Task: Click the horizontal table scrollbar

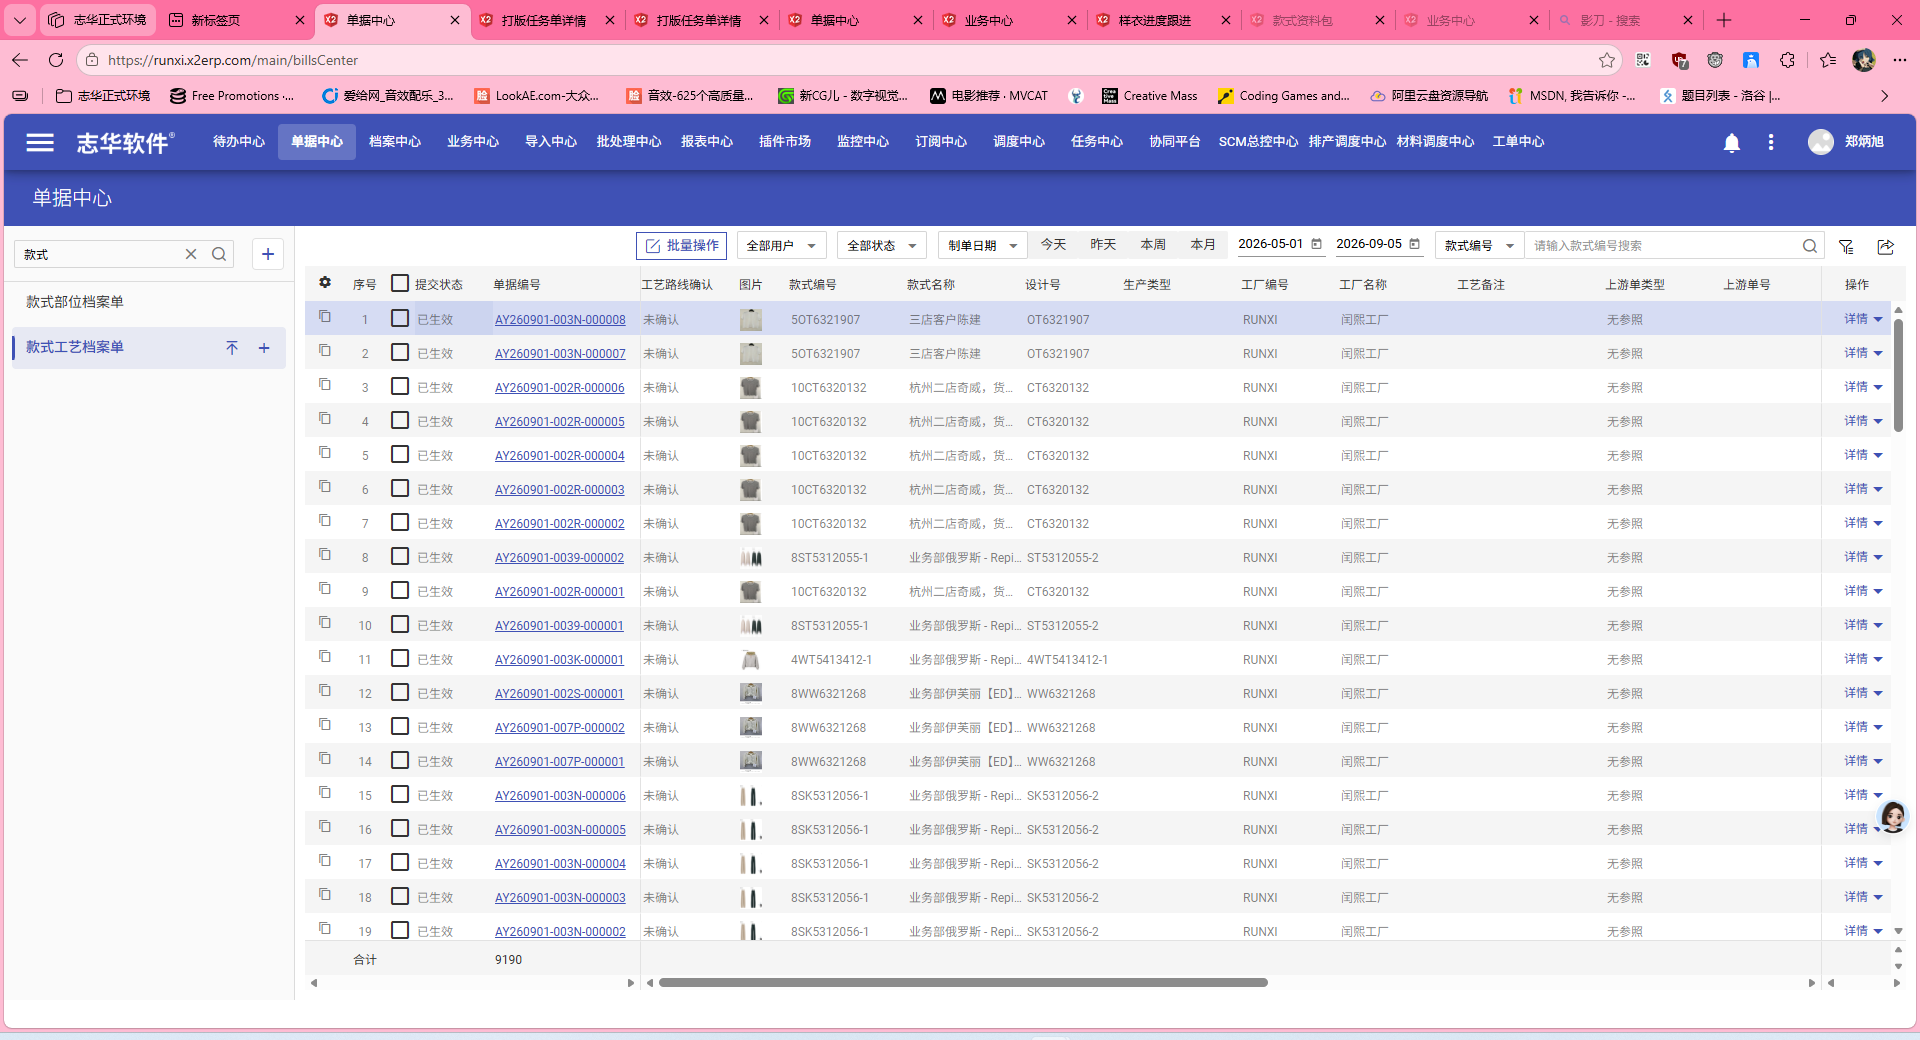Action: tap(963, 983)
